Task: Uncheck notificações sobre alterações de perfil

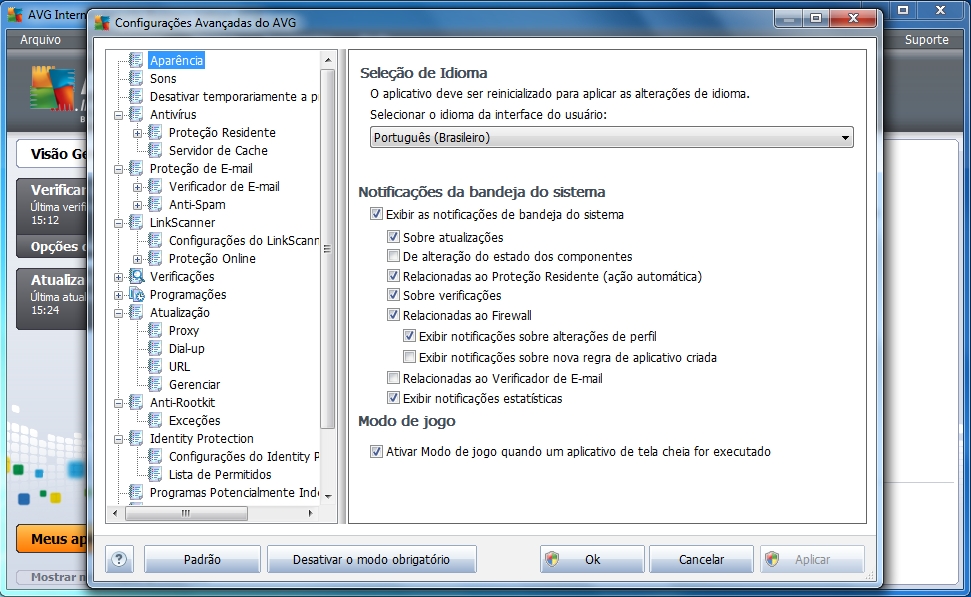Action: 409,336
